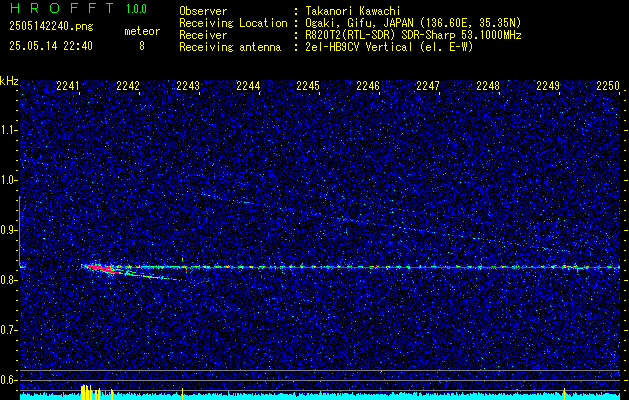
Task: Click the 2249 time axis marker
Action: tap(548, 86)
